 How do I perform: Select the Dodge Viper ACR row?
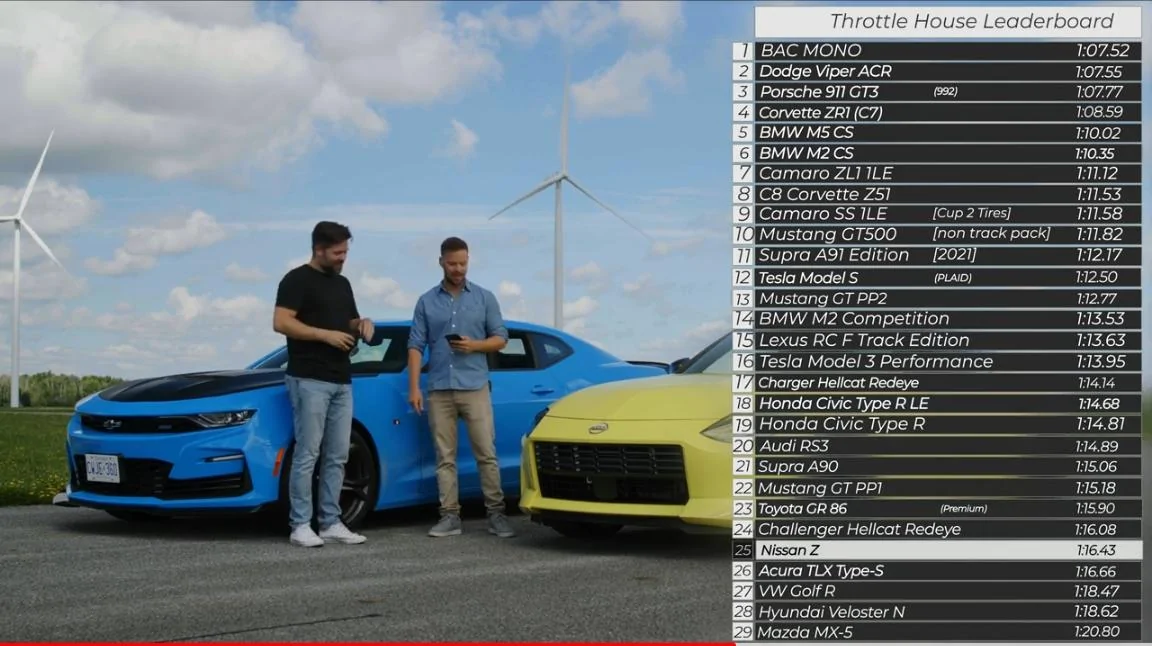coord(948,71)
